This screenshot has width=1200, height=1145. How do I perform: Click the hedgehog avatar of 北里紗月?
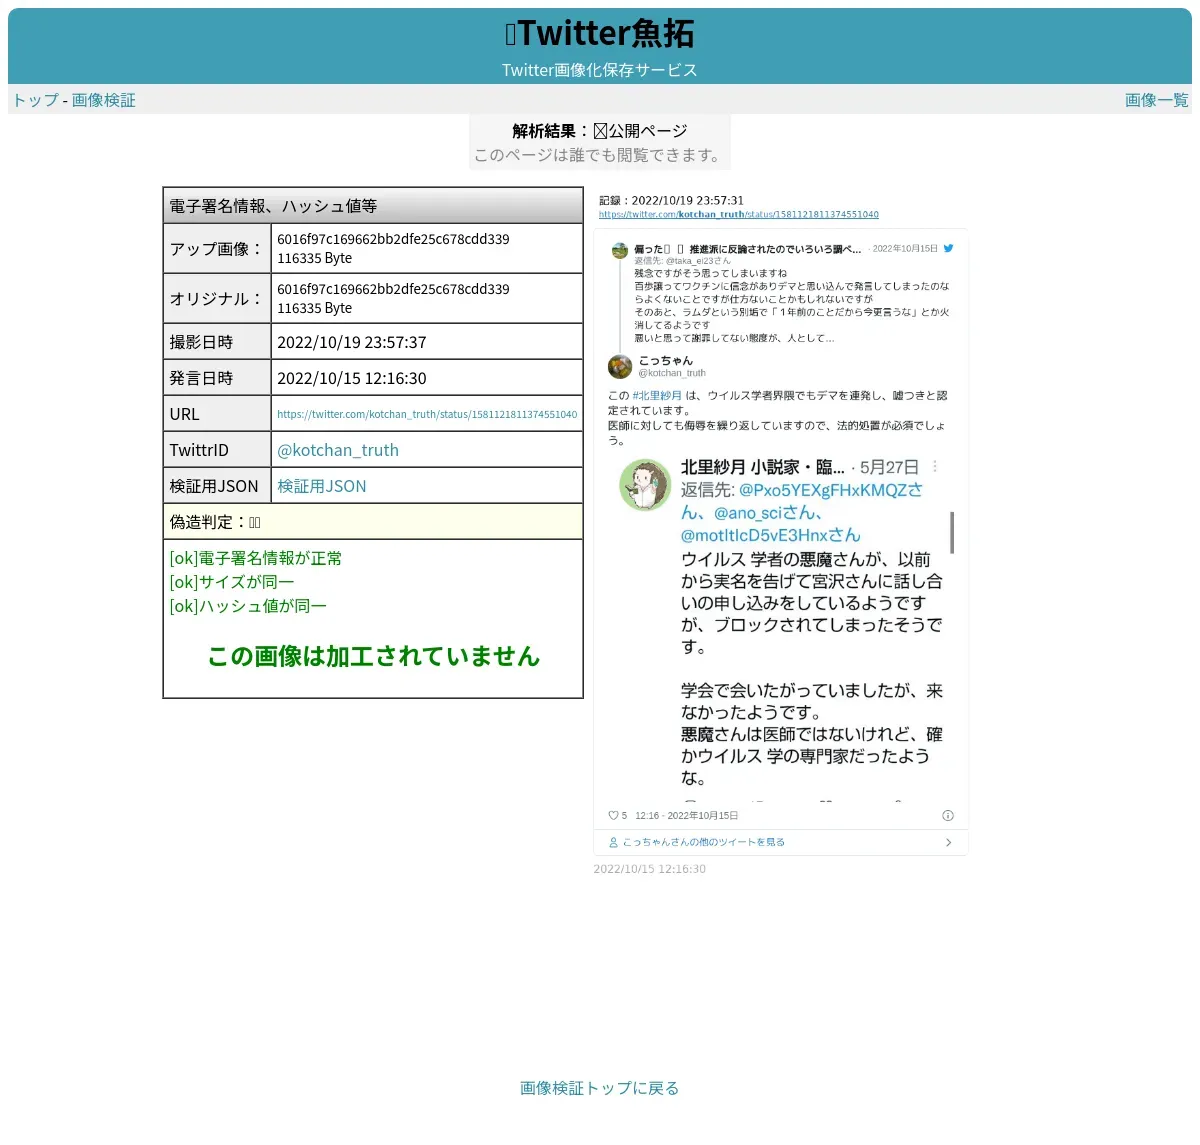point(645,485)
